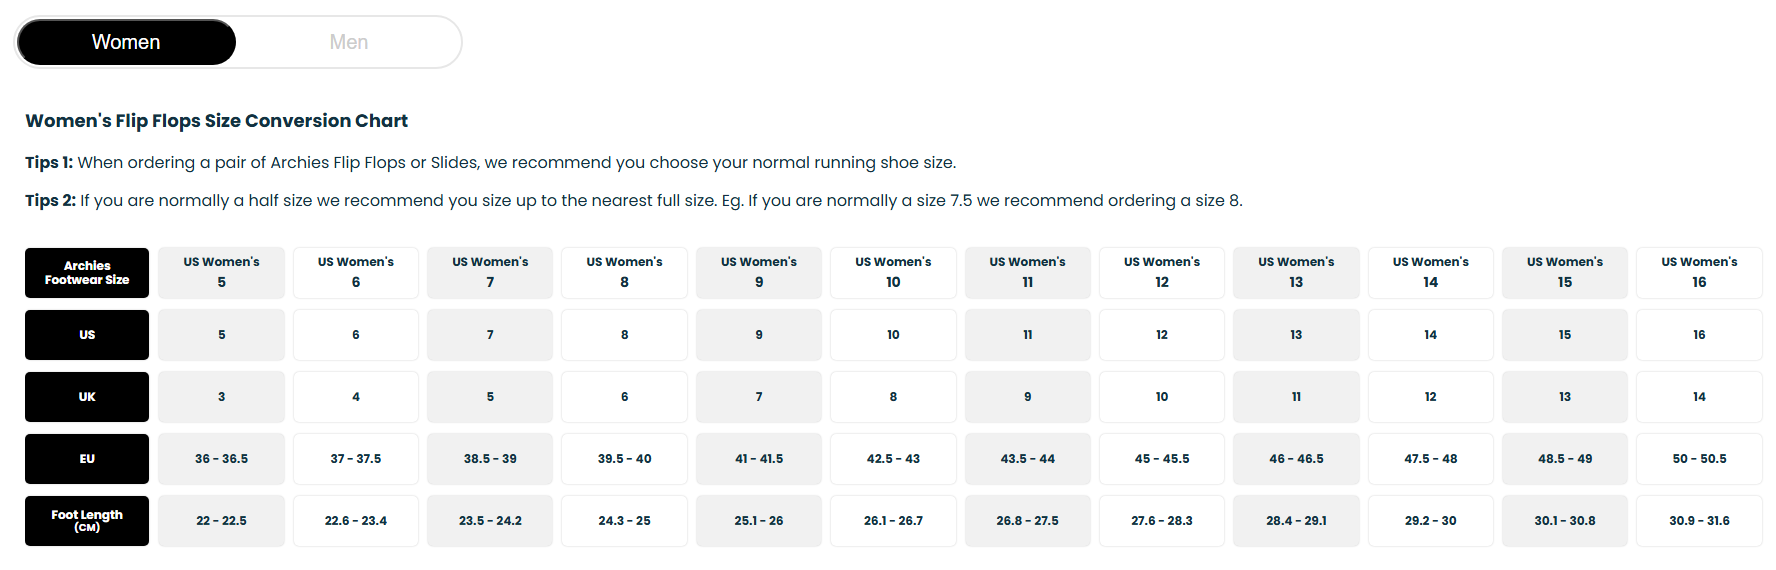Select the US Women's 5 column header
This screenshot has height=570, width=1776.
coord(221,273)
